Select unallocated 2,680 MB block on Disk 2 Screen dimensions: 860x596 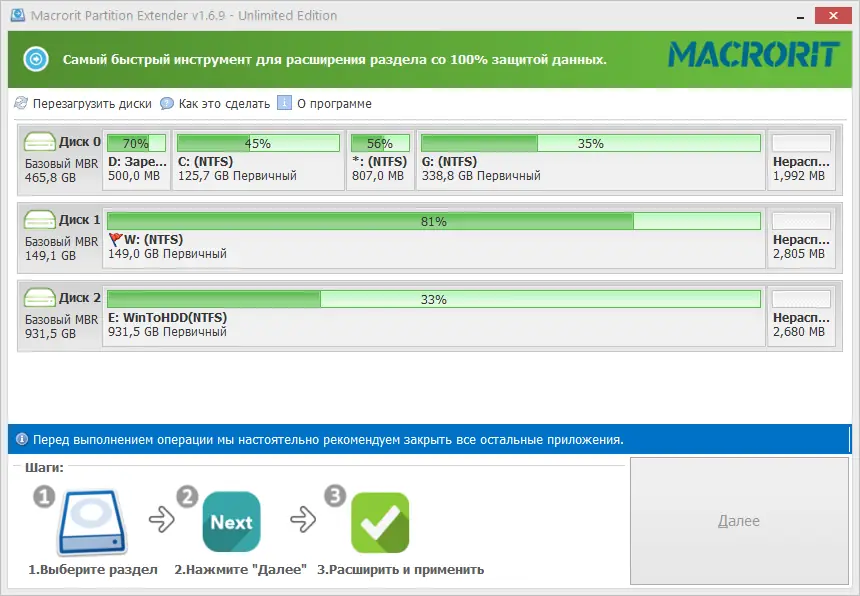[x=801, y=316]
